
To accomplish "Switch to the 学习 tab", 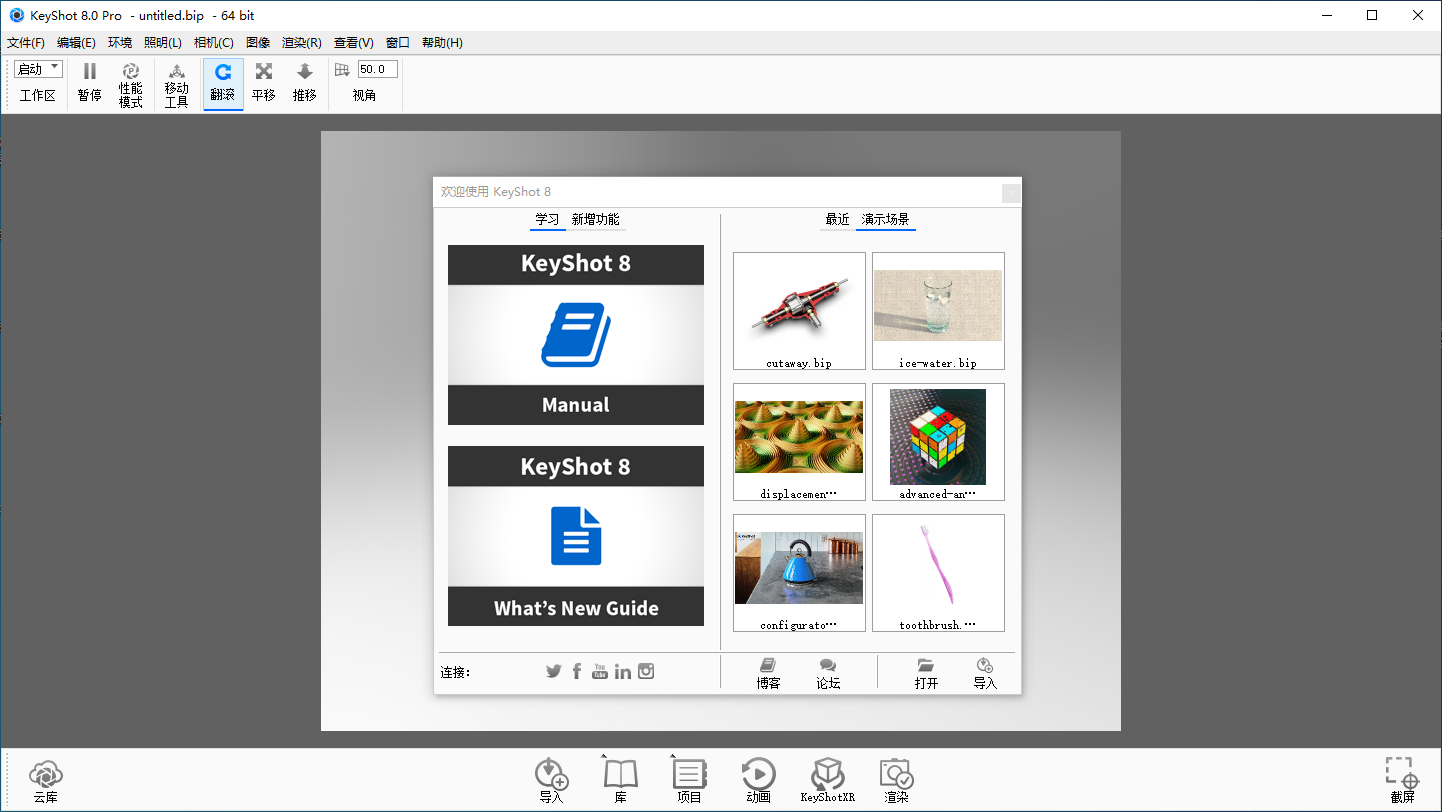I will pos(547,220).
